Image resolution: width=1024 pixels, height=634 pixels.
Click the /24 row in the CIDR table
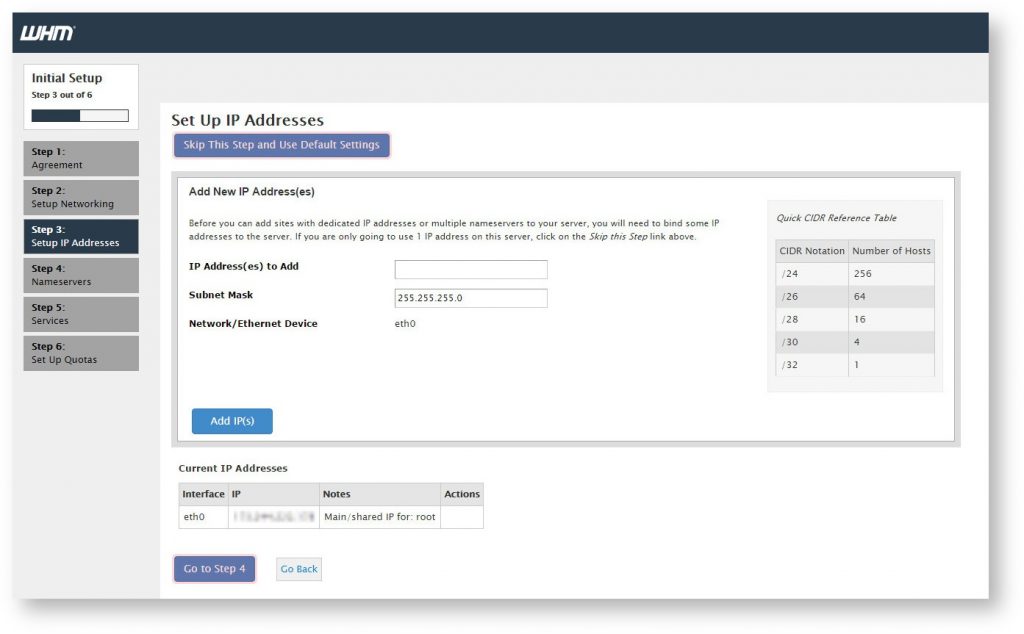coord(854,273)
